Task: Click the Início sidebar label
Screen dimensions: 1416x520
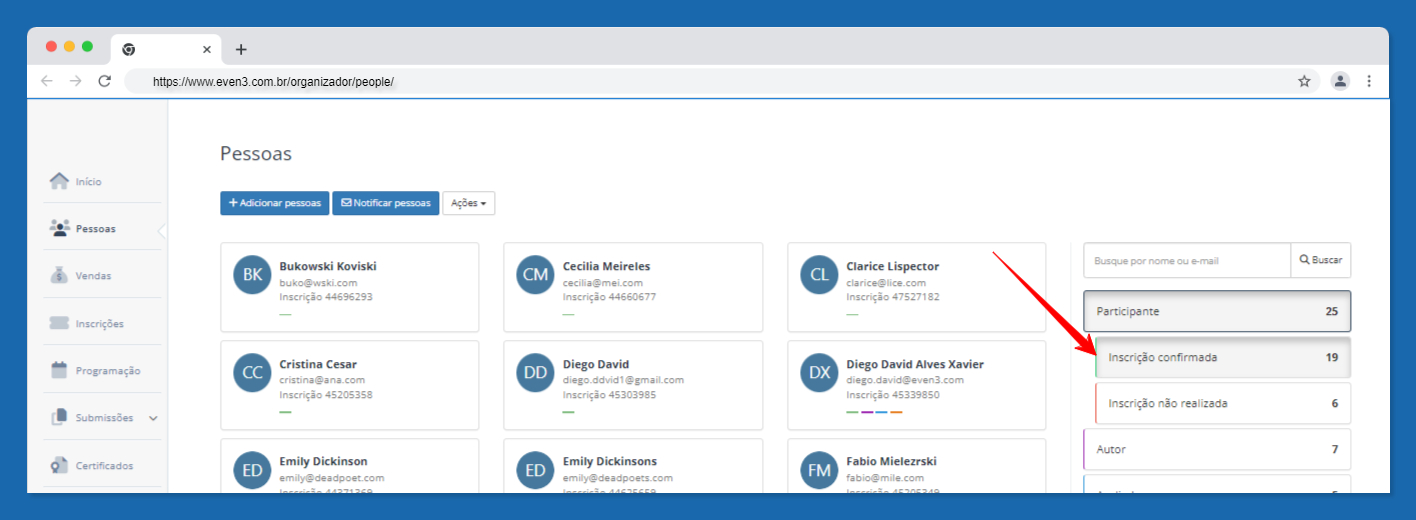Action: (89, 182)
